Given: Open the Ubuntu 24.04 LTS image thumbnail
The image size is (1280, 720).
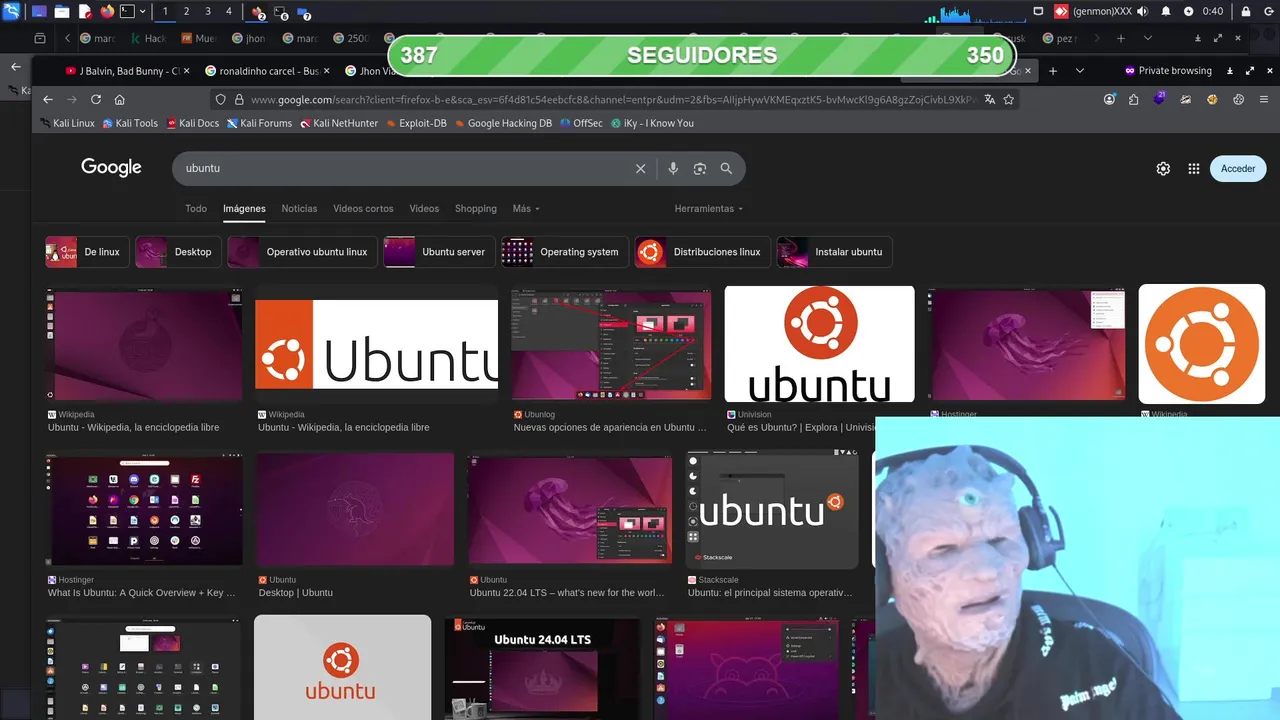Looking at the screenshot, I should (x=542, y=667).
